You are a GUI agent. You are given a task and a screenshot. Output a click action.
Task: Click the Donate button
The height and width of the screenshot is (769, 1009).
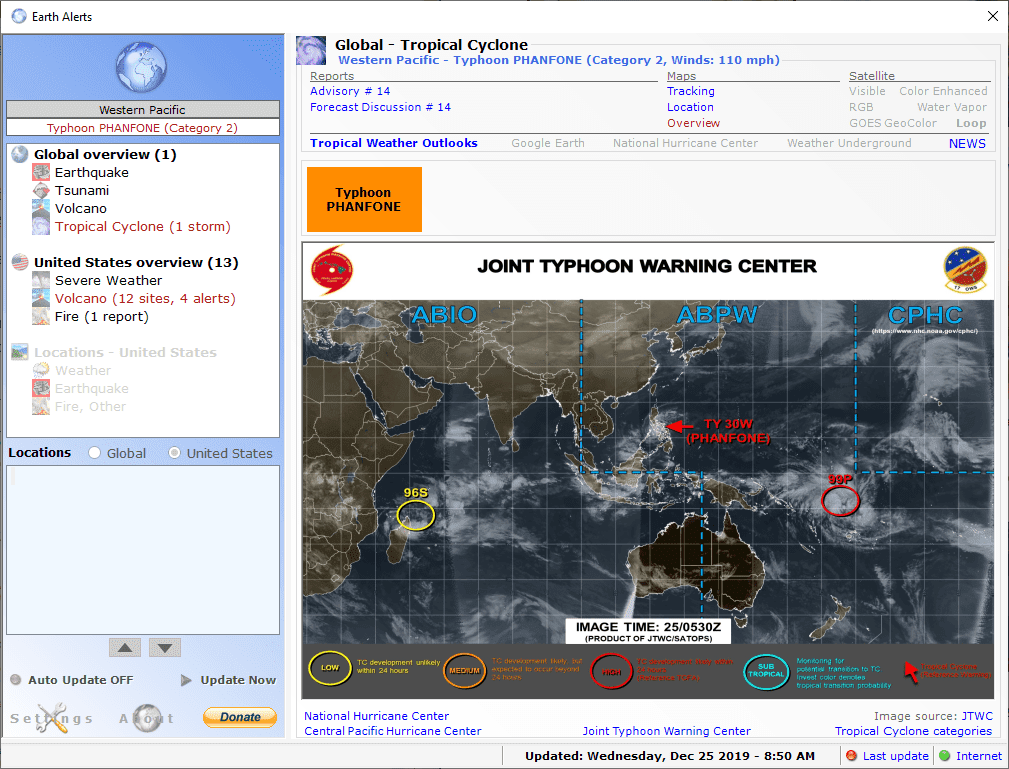(x=240, y=717)
